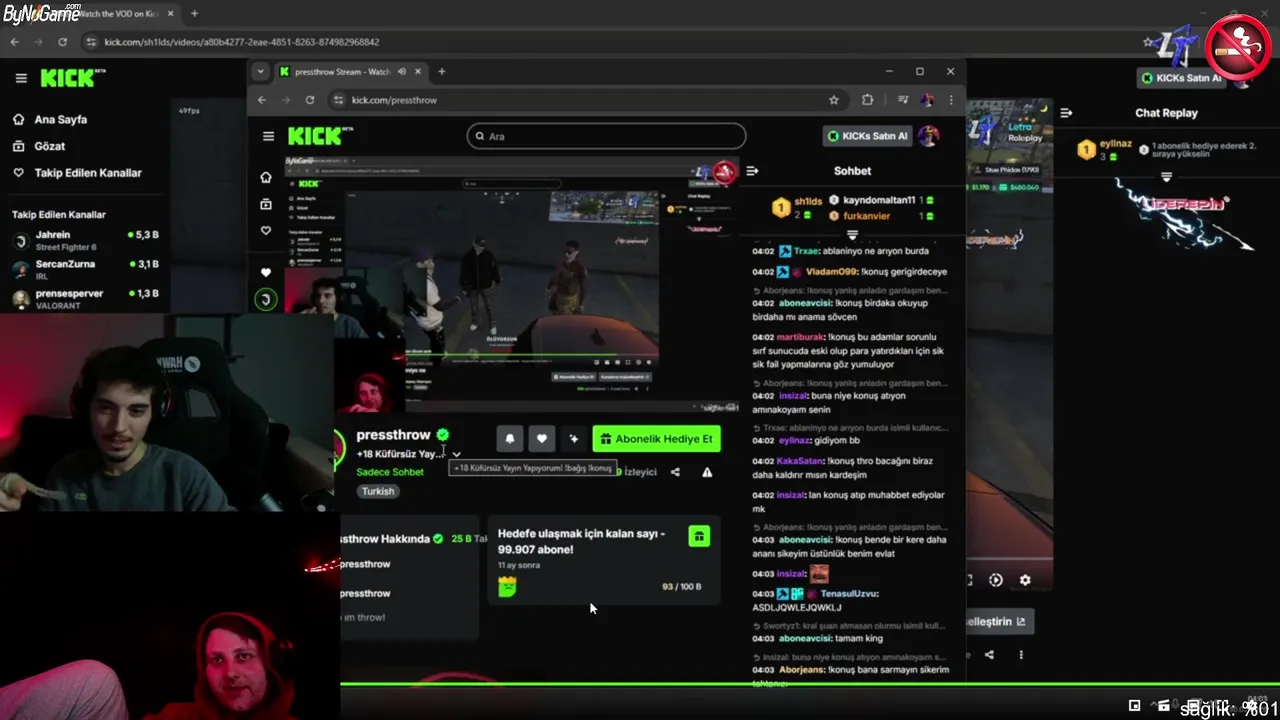Click eylinaz in Chat Replay leaderboard
Viewport: 1280px width, 720px height.
[1116, 144]
